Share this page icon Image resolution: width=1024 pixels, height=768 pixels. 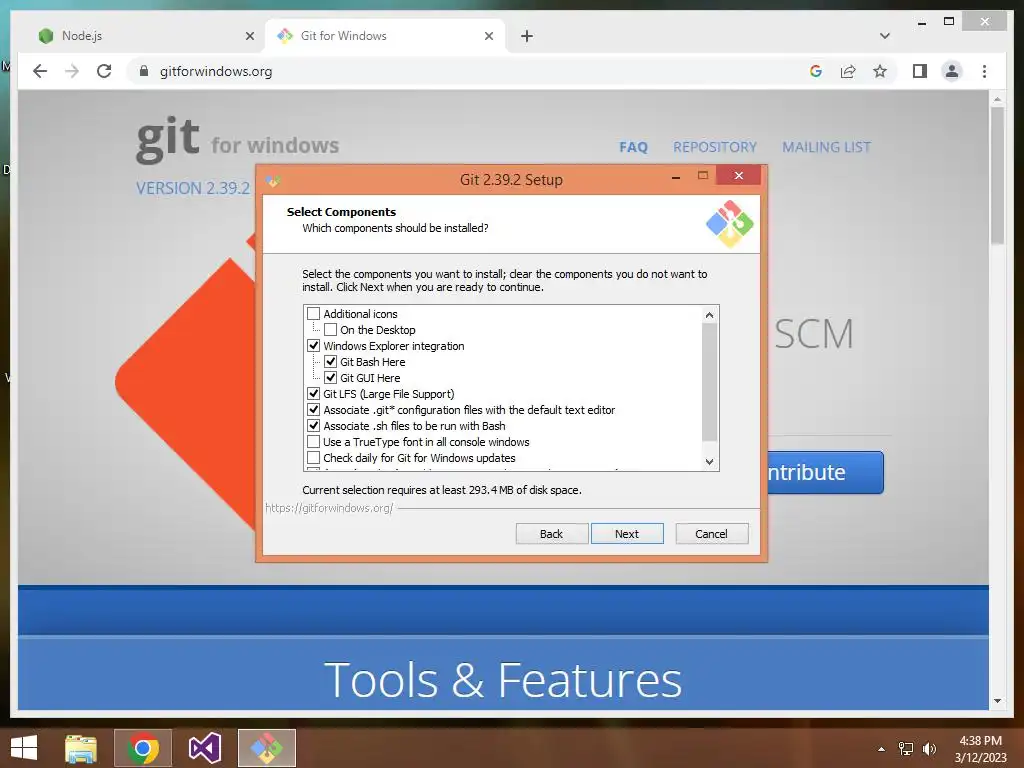(x=848, y=71)
